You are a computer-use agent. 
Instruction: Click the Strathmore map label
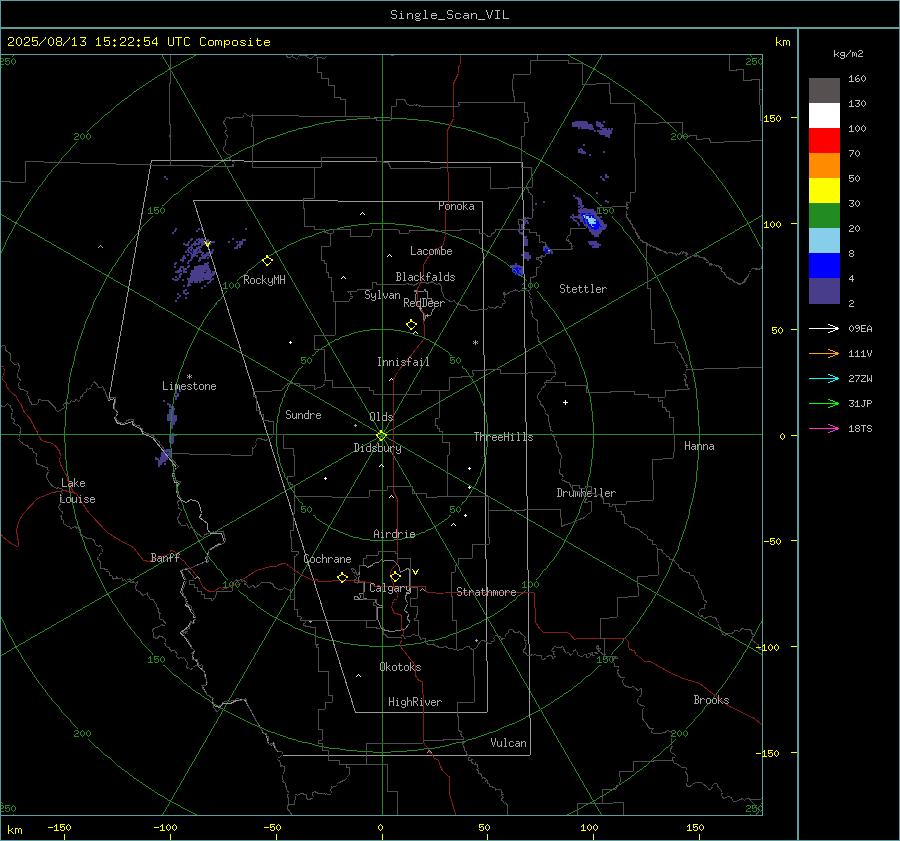pyautogui.click(x=486, y=592)
